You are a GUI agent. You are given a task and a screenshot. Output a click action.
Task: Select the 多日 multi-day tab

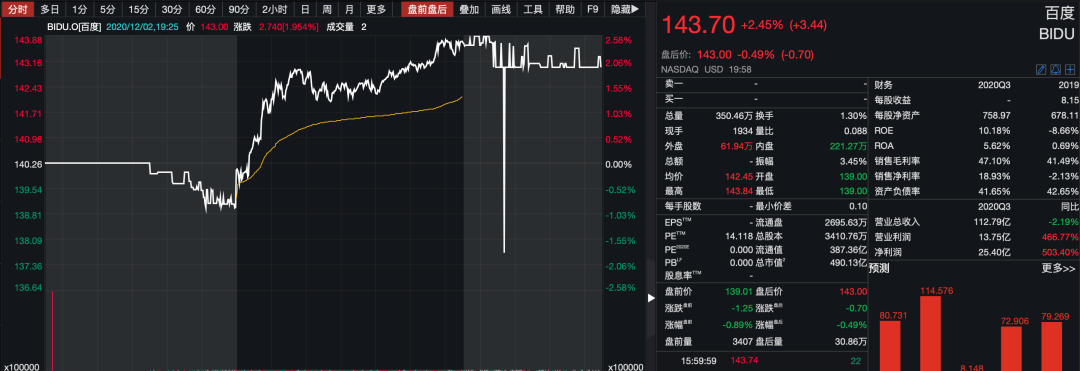tap(50, 10)
